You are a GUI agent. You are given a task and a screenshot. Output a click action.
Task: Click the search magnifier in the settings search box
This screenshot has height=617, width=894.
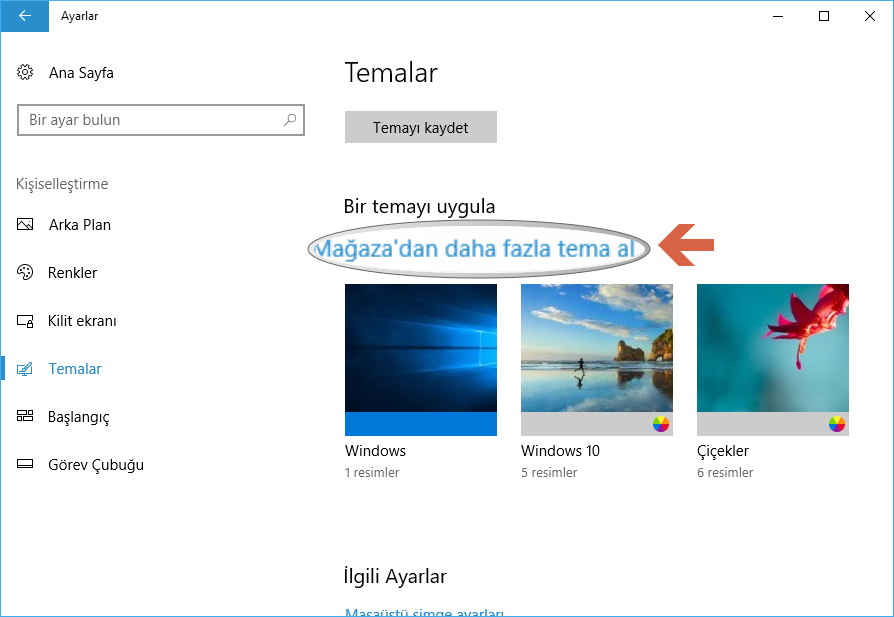tap(290, 119)
